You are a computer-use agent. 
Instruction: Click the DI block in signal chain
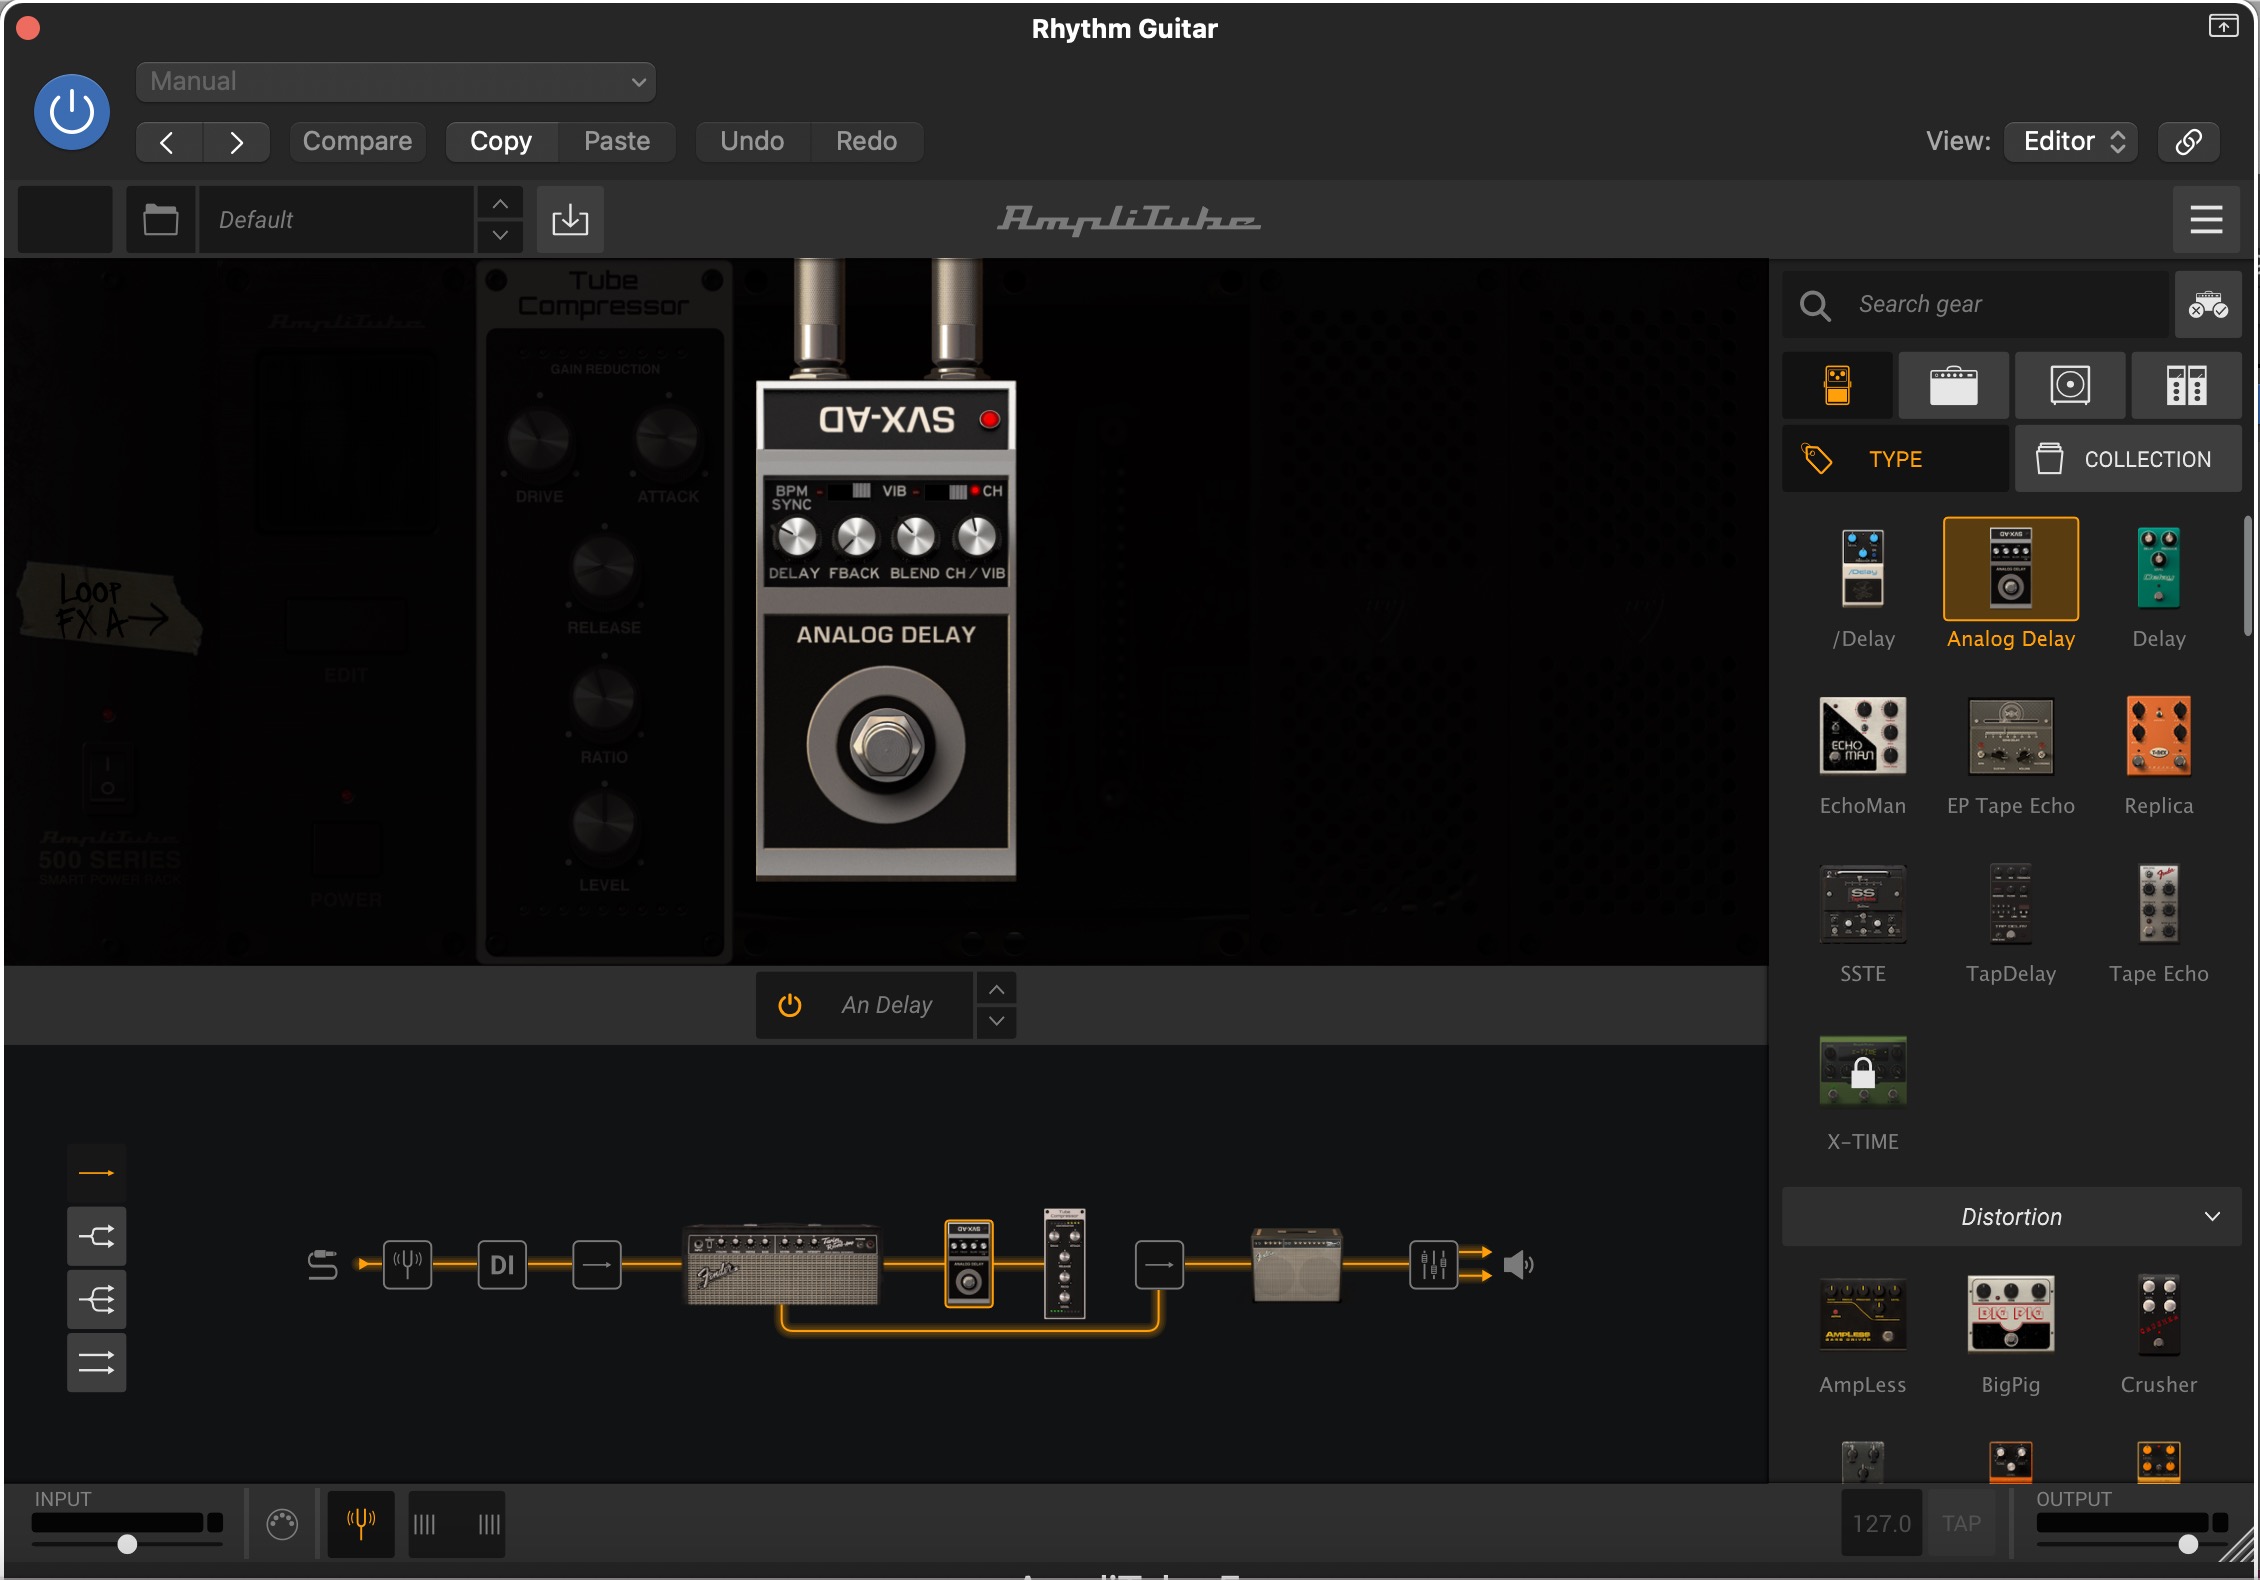[x=502, y=1265]
